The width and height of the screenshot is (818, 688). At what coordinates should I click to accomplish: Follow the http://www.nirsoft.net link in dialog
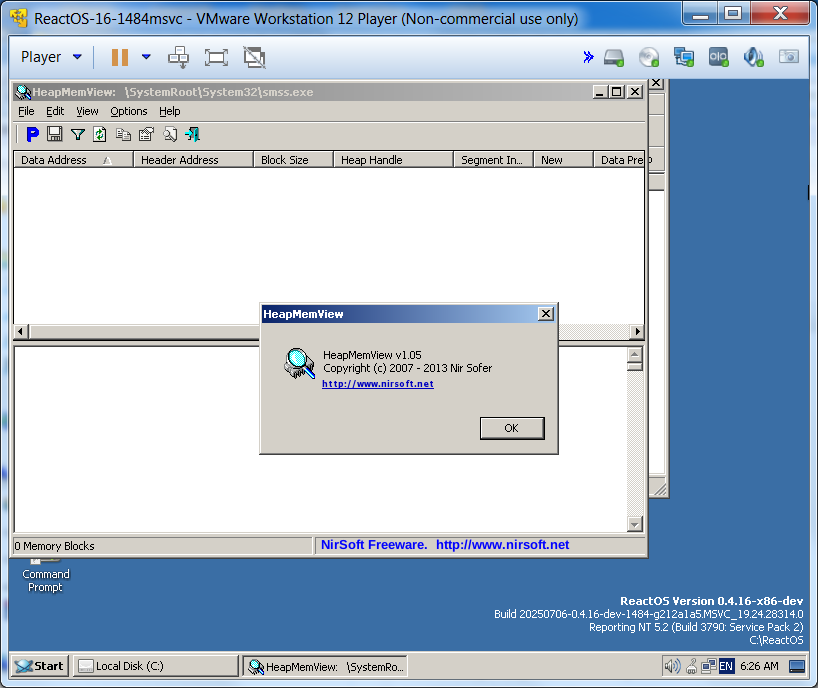coord(377,384)
